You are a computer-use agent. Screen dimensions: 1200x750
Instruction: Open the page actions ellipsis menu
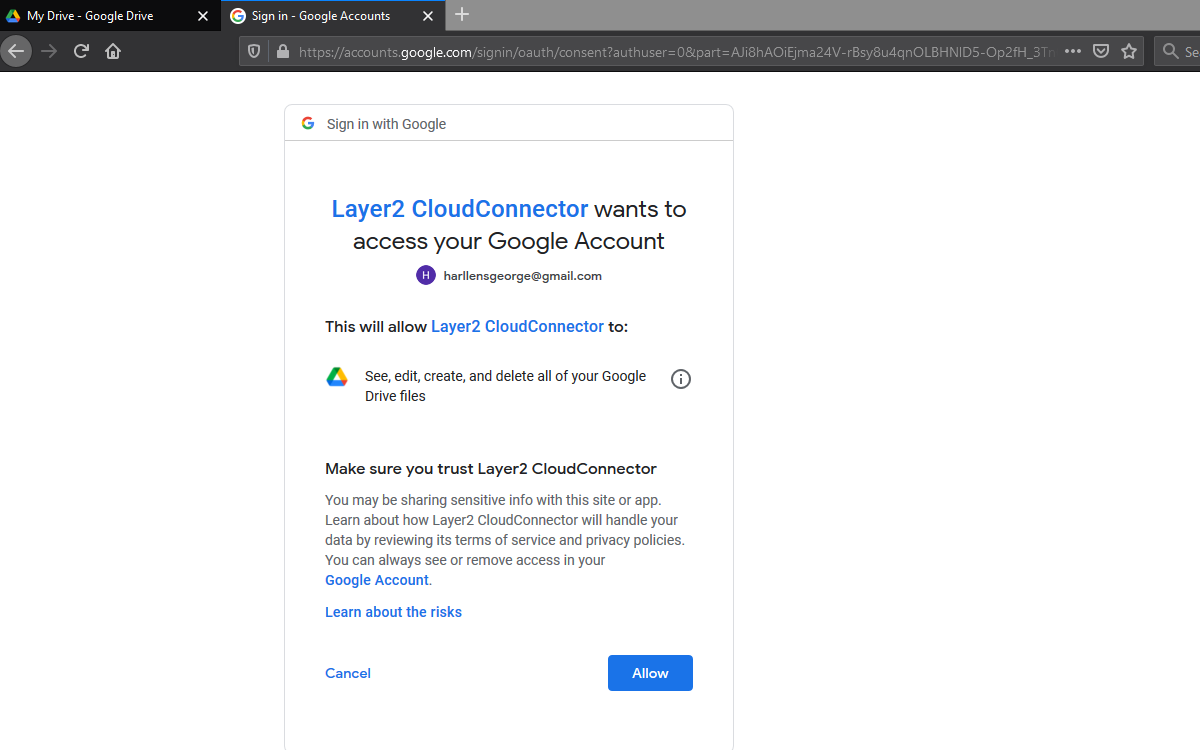pos(1072,52)
